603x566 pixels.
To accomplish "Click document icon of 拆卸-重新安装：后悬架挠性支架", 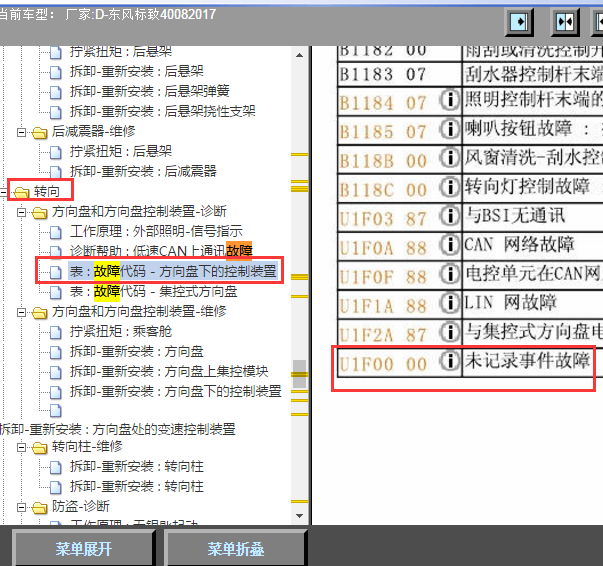I will click(56, 112).
